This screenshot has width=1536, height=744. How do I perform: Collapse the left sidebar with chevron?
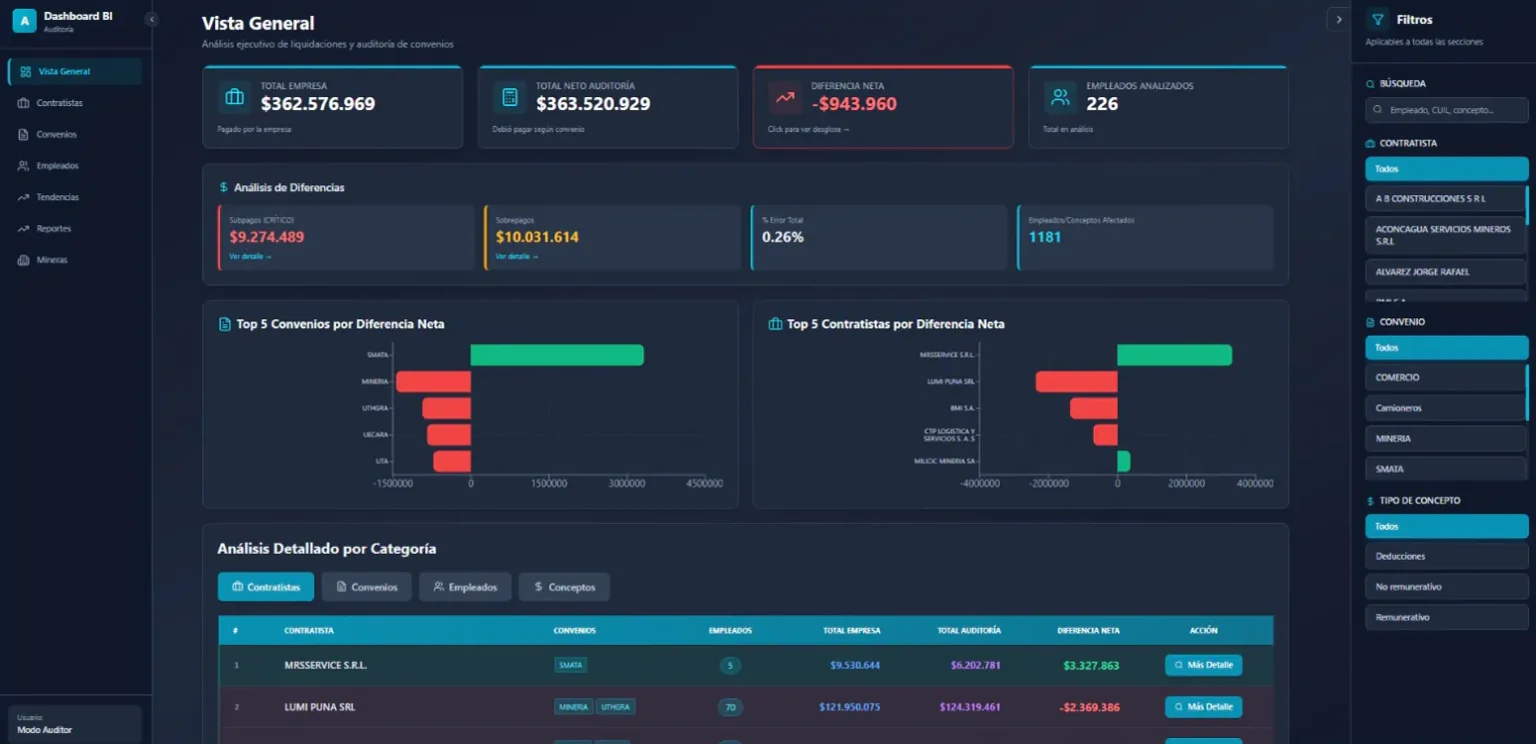pyautogui.click(x=151, y=19)
